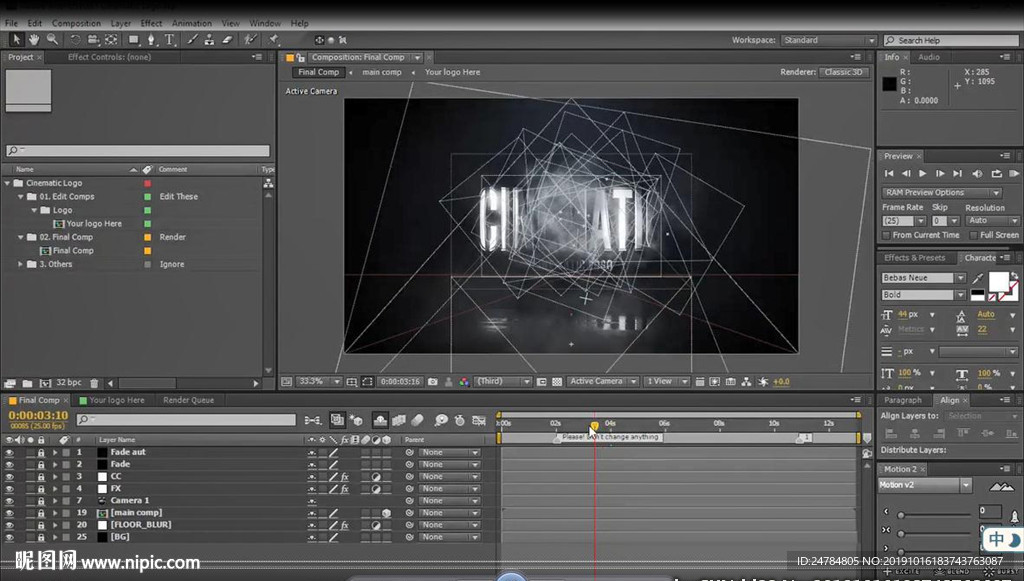Collapse the 01. Edit Comps folder
The width and height of the screenshot is (1024, 581).
(x=21, y=196)
